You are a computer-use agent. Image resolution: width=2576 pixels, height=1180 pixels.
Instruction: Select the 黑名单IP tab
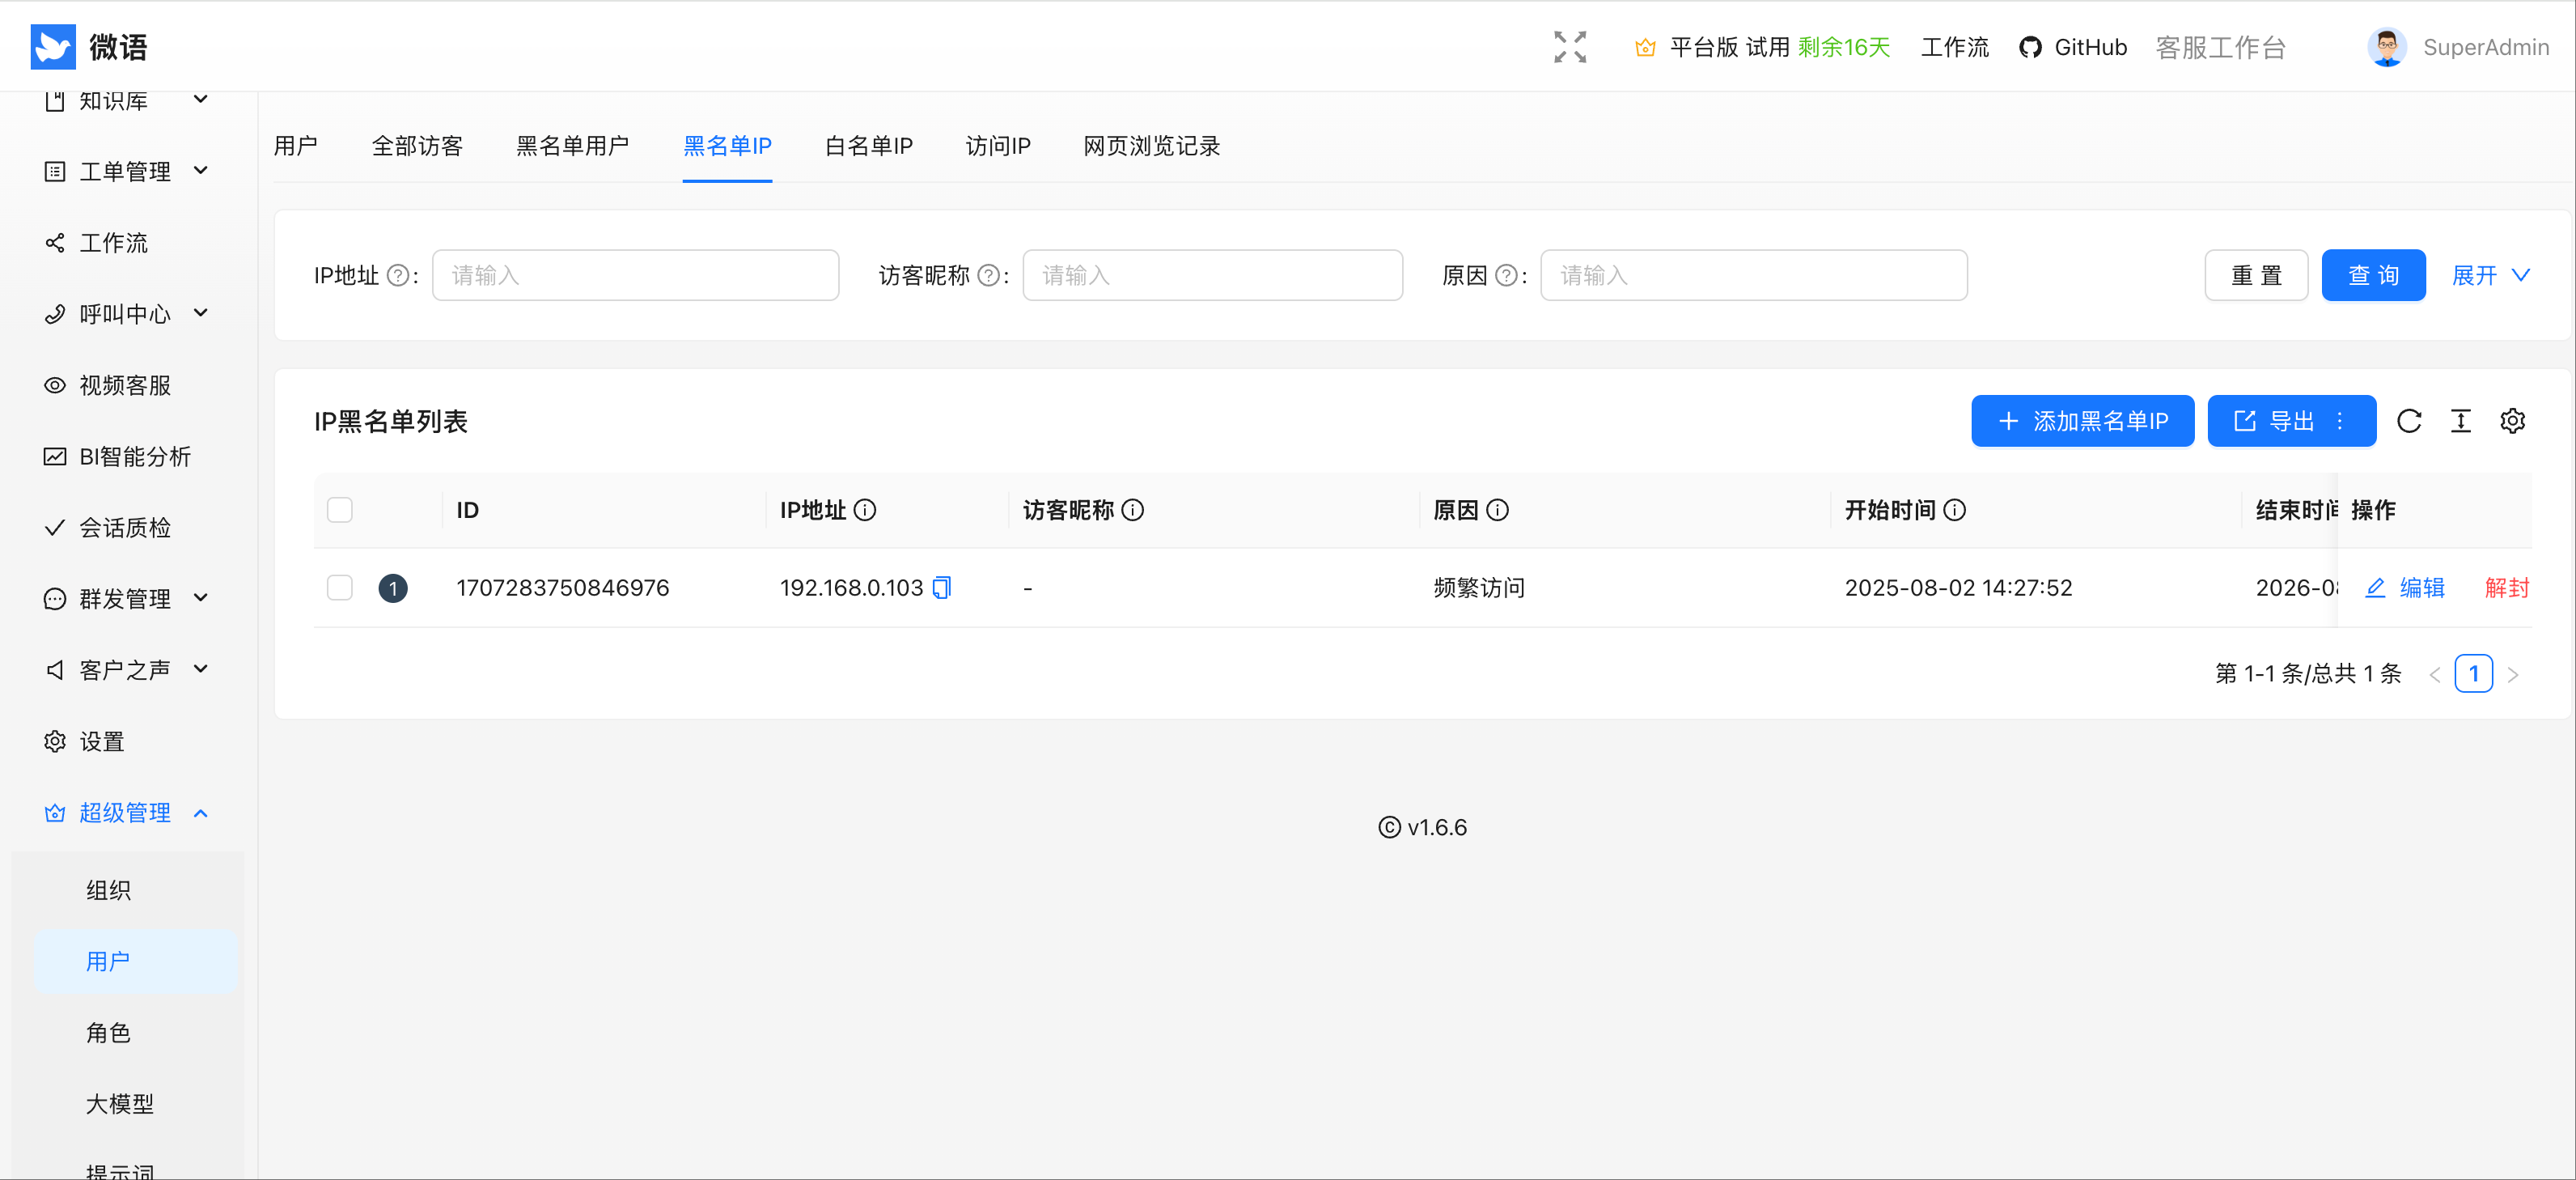(x=727, y=146)
